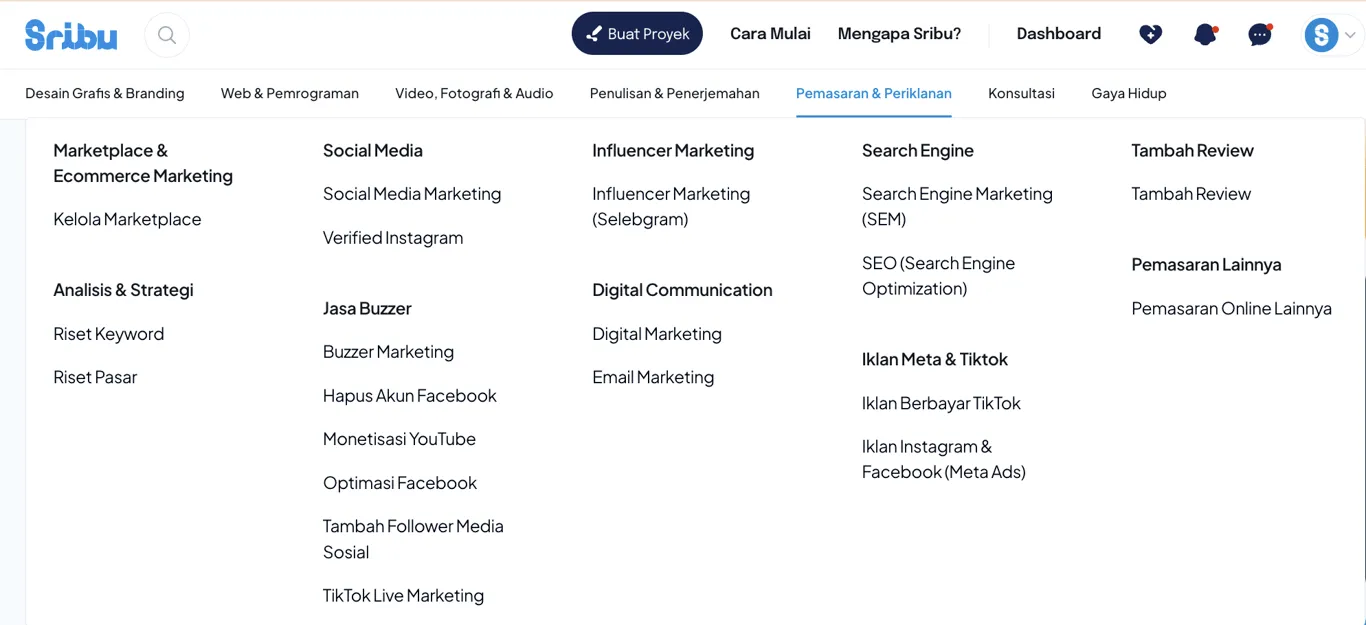The image size is (1366, 625).
Task: Select Social Media Marketing service
Action: (x=412, y=194)
